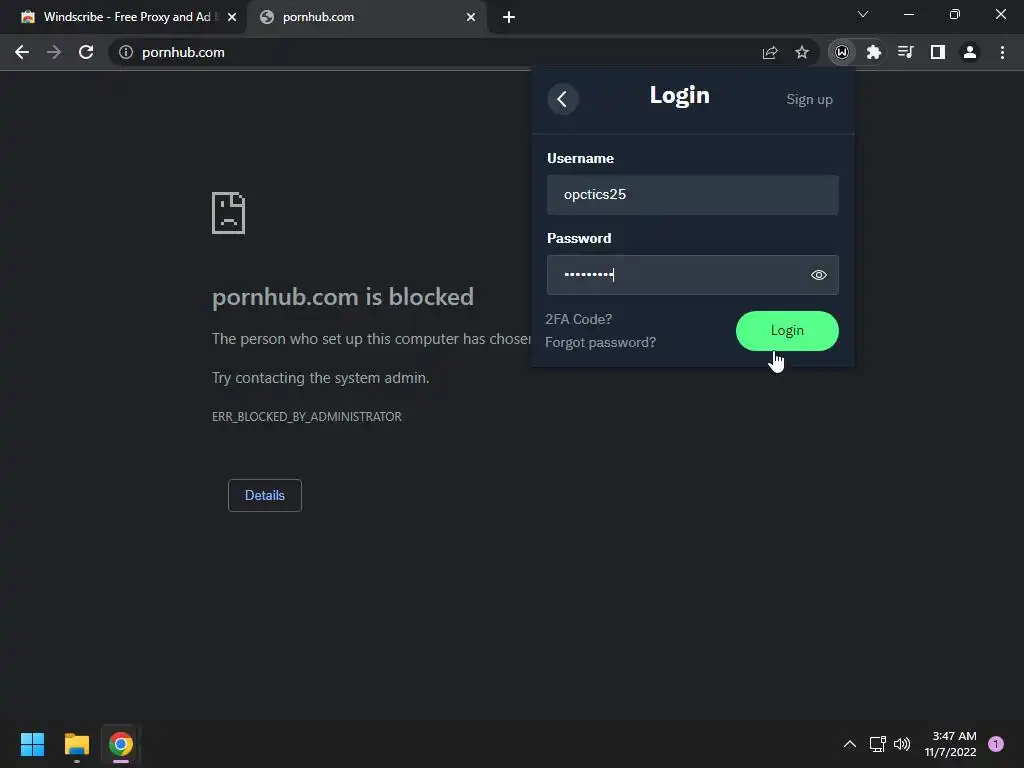Click the Chrome taskbar icon
Image resolution: width=1024 pixels, height=768 pixels.
coord(121,744)
